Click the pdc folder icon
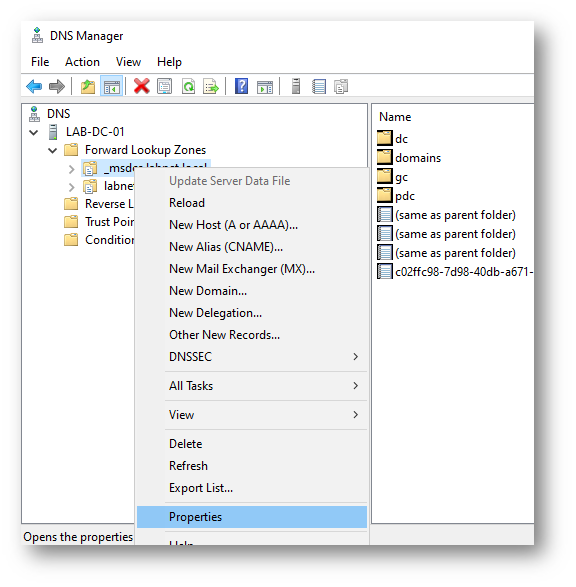The height and width of the screenshot is (587, 576). click(385, 195)
